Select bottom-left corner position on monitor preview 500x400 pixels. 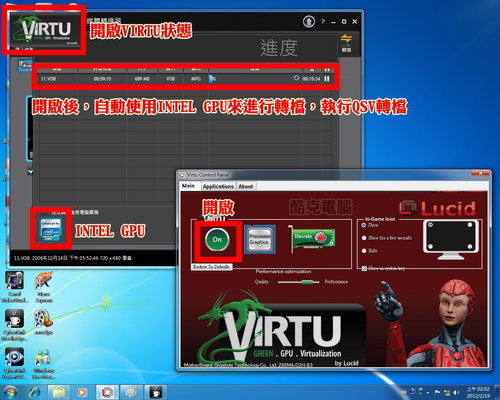pos(430,246)
